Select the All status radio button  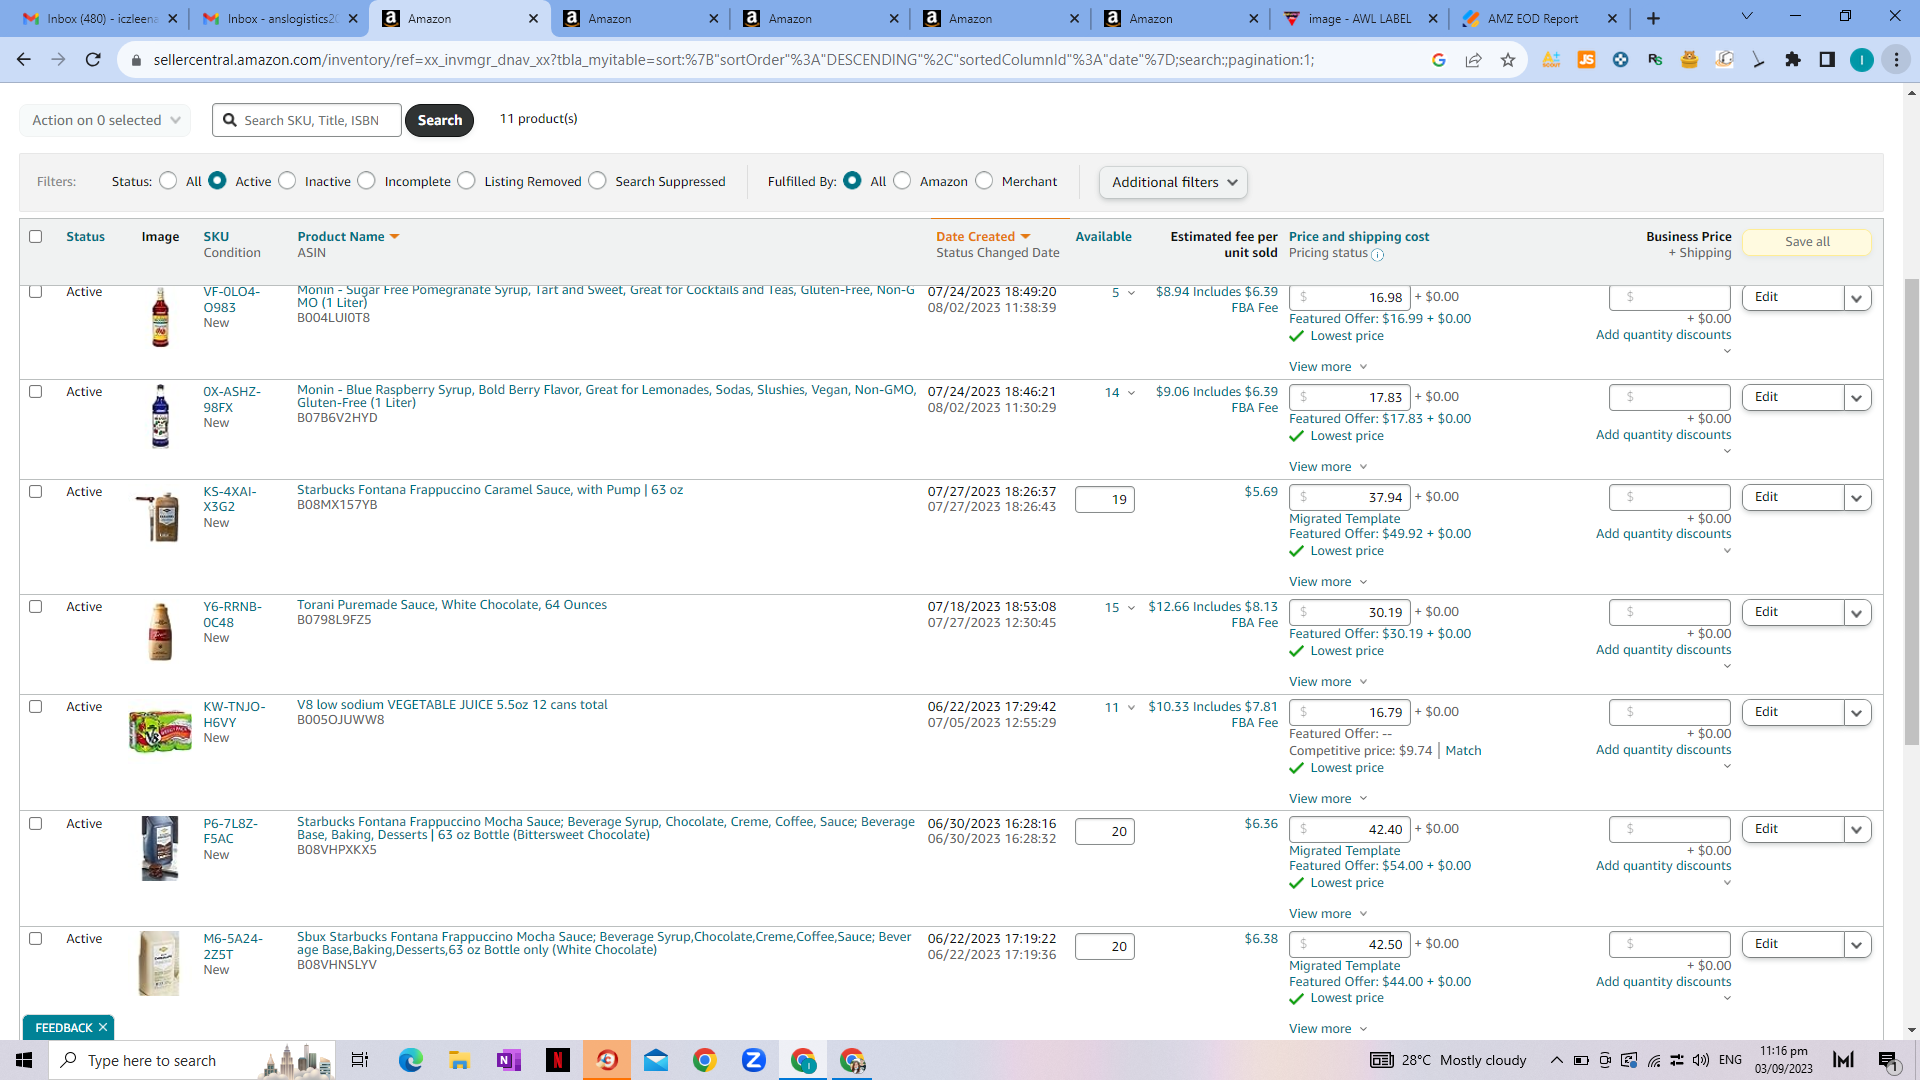[x=168, y=181]
